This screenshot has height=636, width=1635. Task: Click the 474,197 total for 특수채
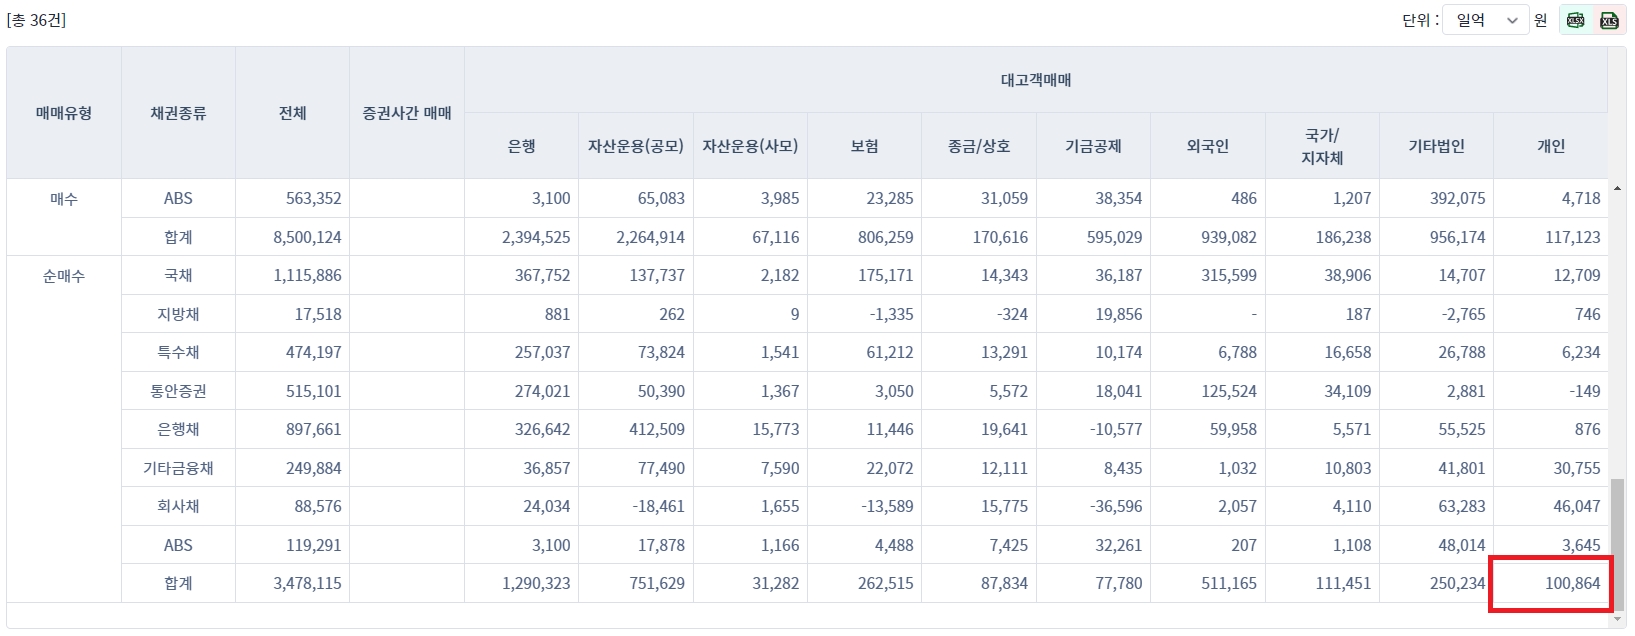tap(314, 352)
